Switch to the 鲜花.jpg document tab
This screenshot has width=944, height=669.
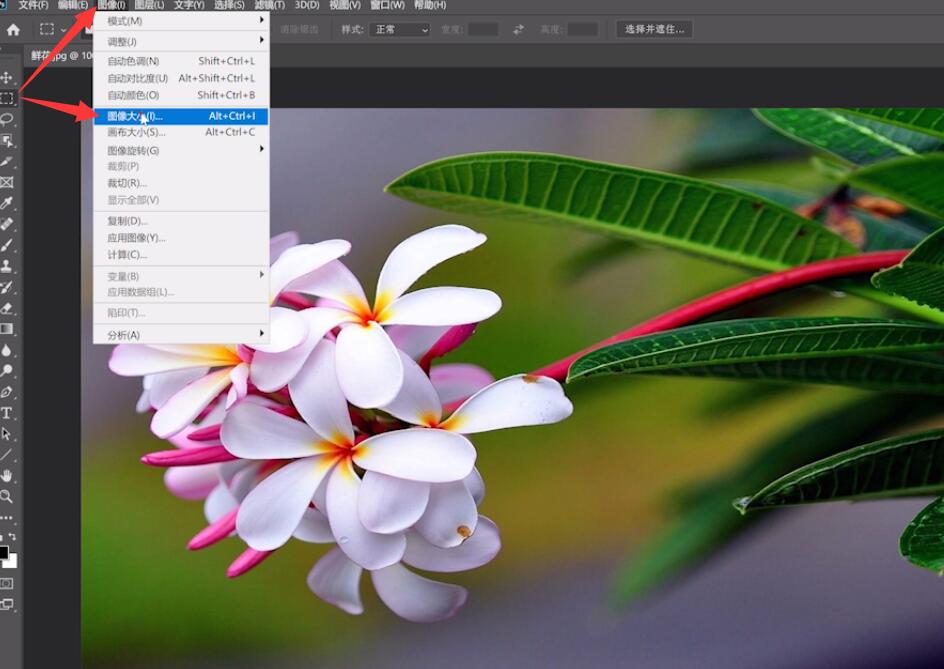[x=59, y=55]
